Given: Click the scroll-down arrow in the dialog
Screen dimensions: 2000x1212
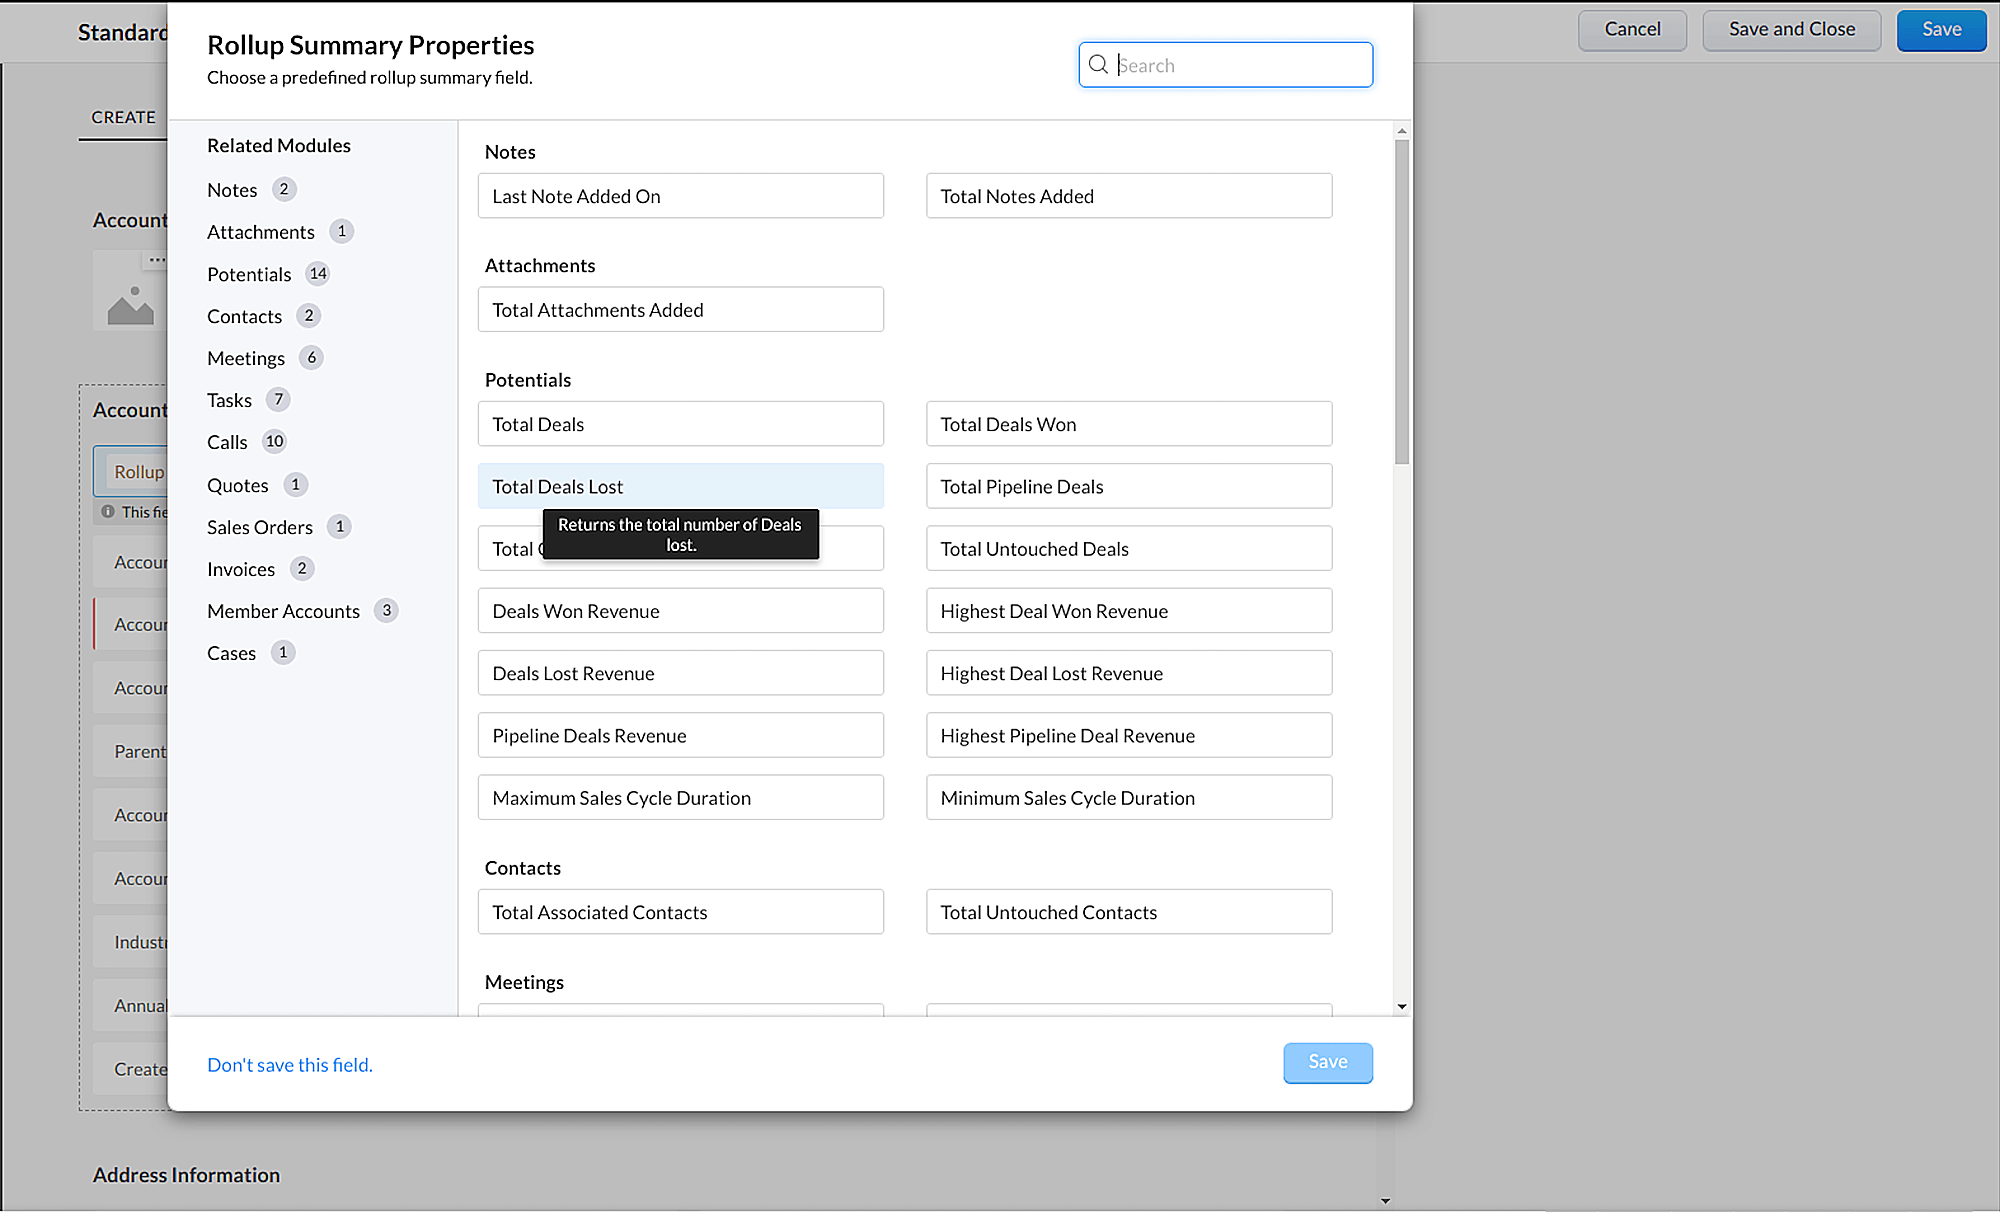Looking at the screenshot, I should (1402, 1007).
